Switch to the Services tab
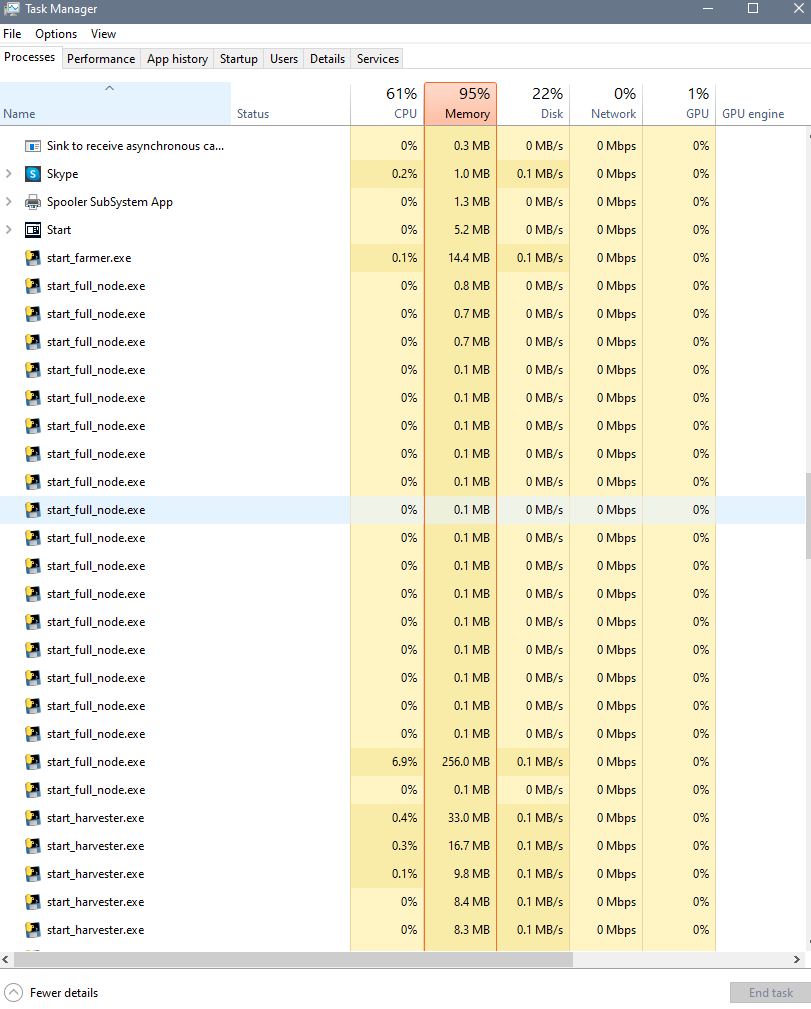This screenshot has width=811, height=1009. pos(378,59)
